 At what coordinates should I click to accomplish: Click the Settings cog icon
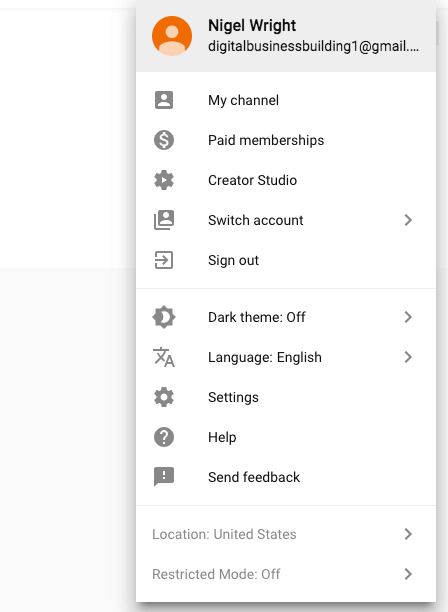point(164,397)
